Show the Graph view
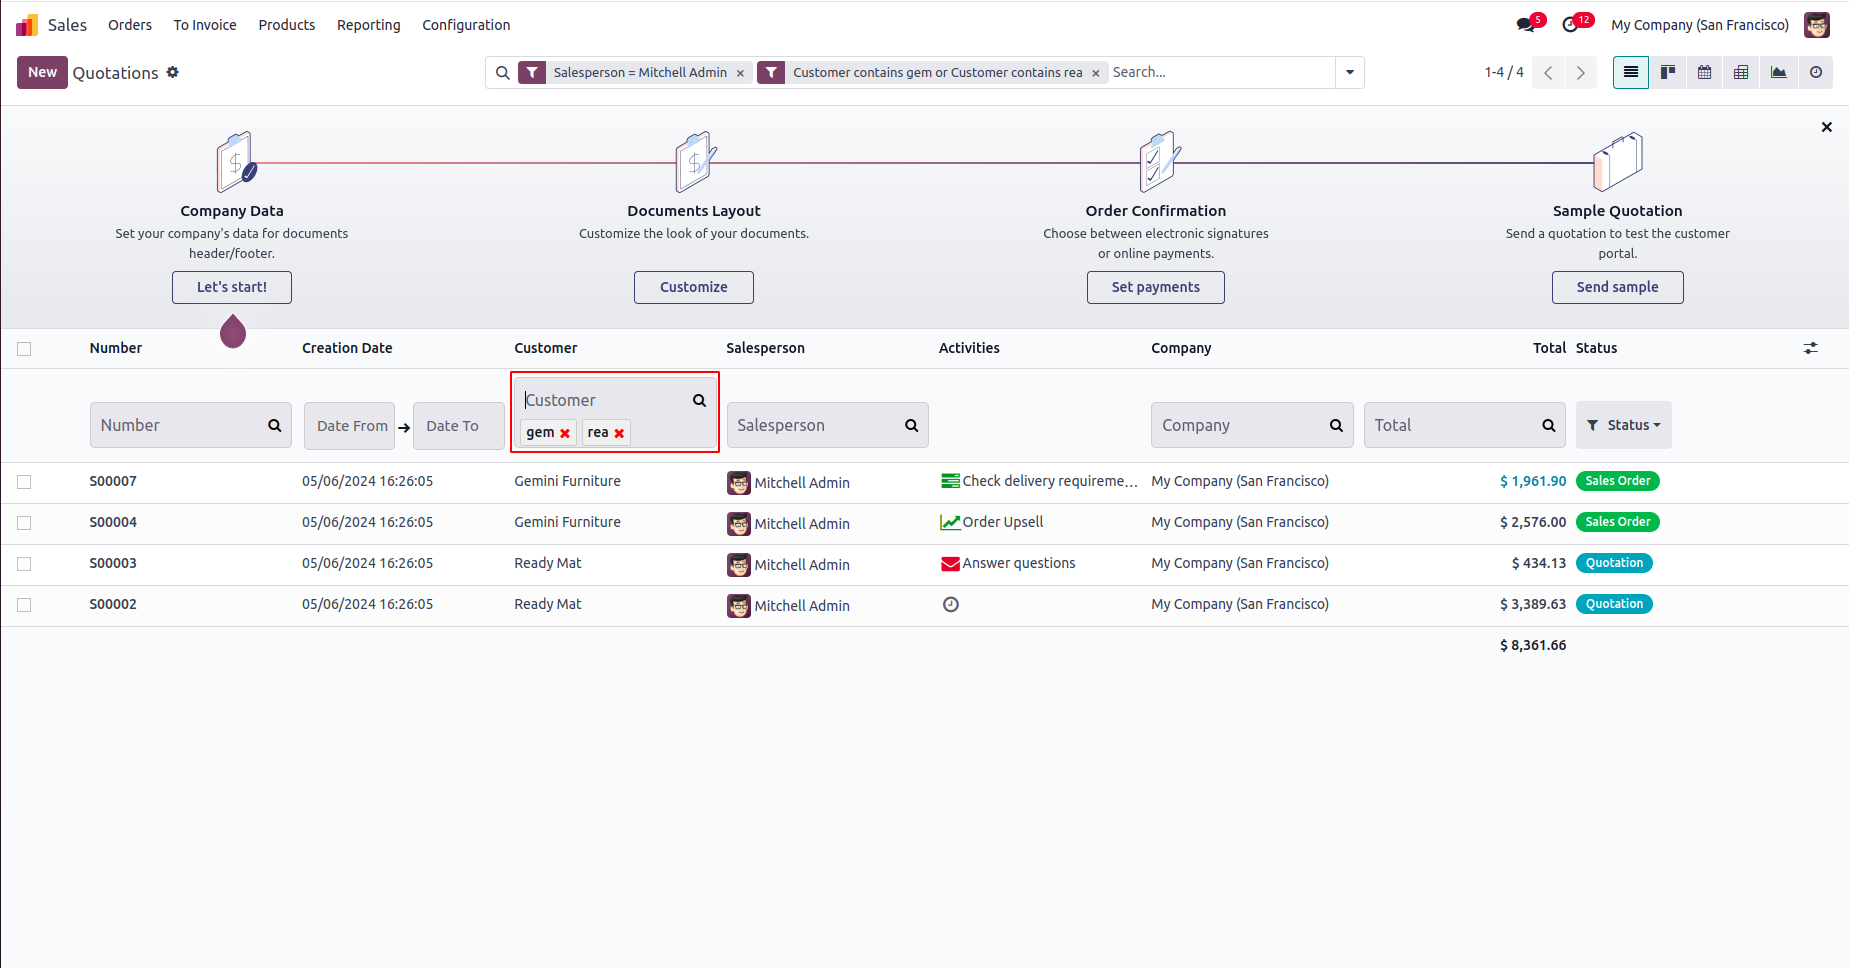This screenshot has height=968, width=1849. (1778, 72)
